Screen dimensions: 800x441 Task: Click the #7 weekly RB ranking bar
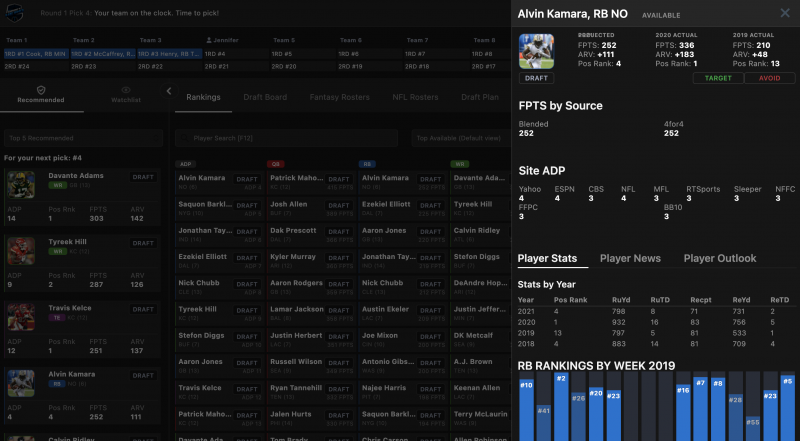coord(701,409)
